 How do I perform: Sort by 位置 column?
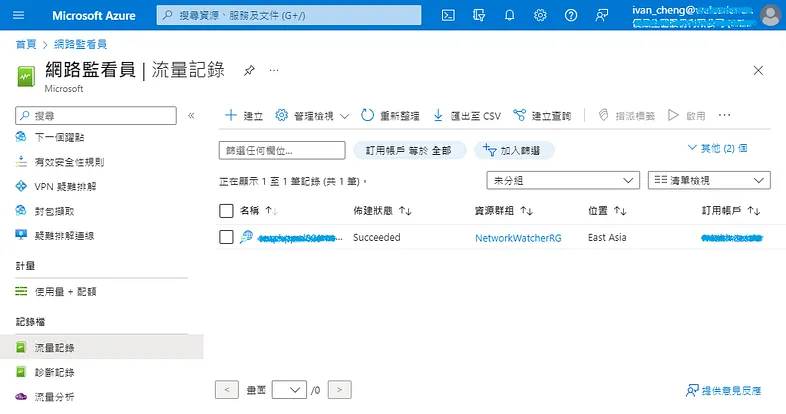tap(608, 211)
